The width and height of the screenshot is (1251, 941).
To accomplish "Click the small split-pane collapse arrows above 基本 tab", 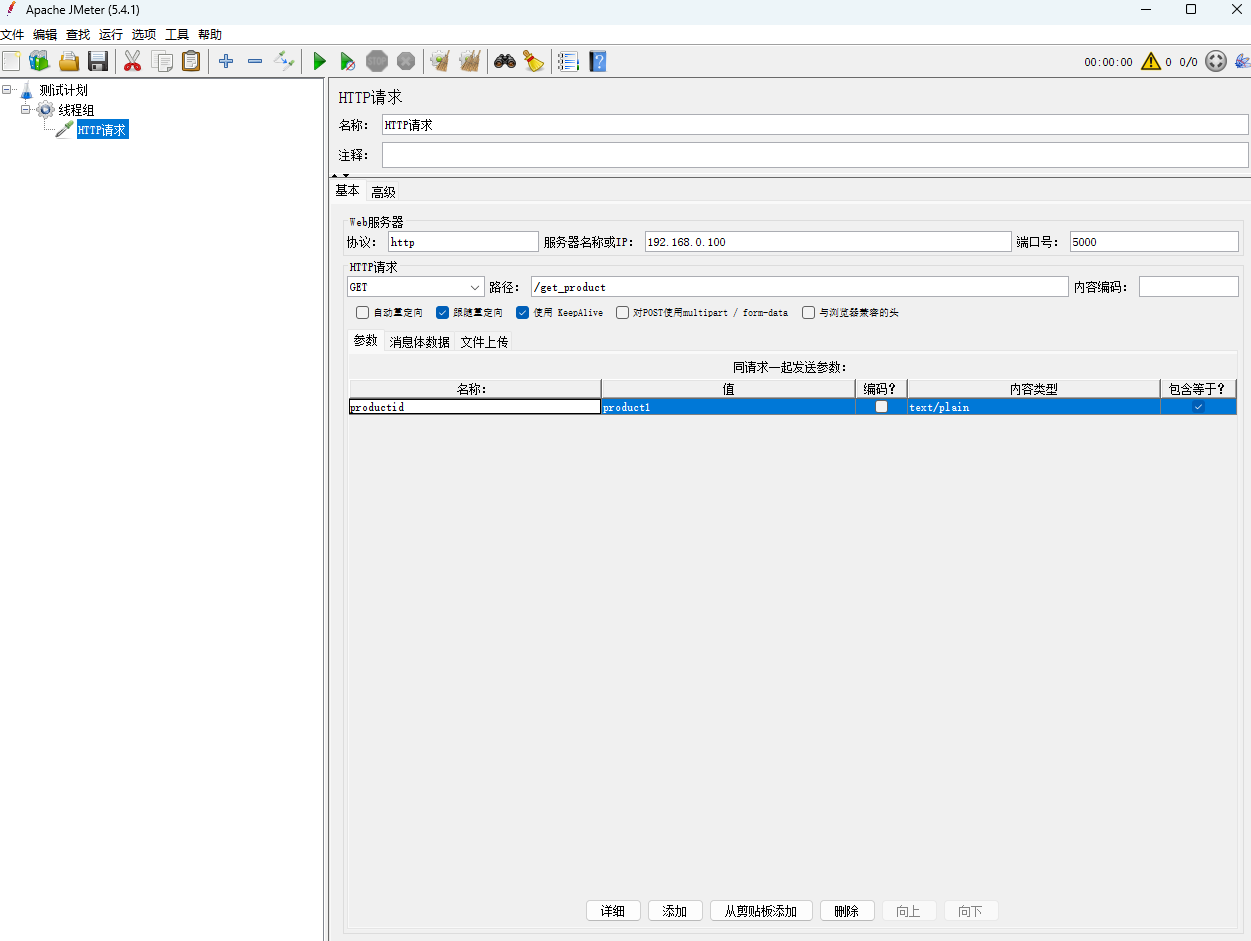I will 340,175.
